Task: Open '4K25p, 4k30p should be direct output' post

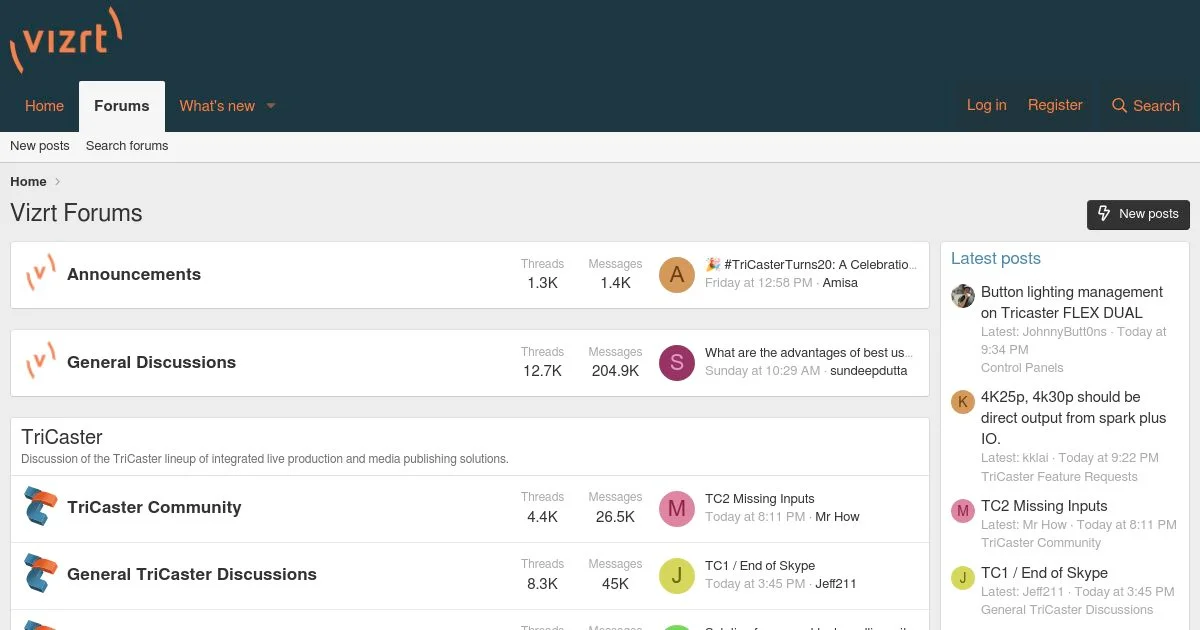Action: tap(1074, 418)
